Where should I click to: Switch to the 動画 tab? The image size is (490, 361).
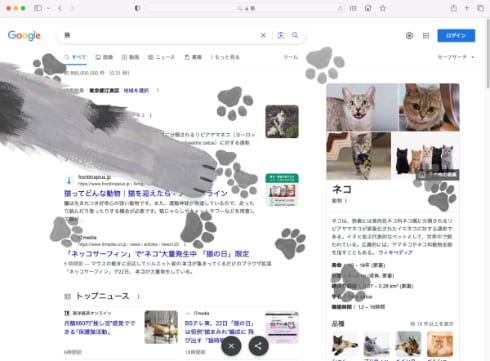130,57
